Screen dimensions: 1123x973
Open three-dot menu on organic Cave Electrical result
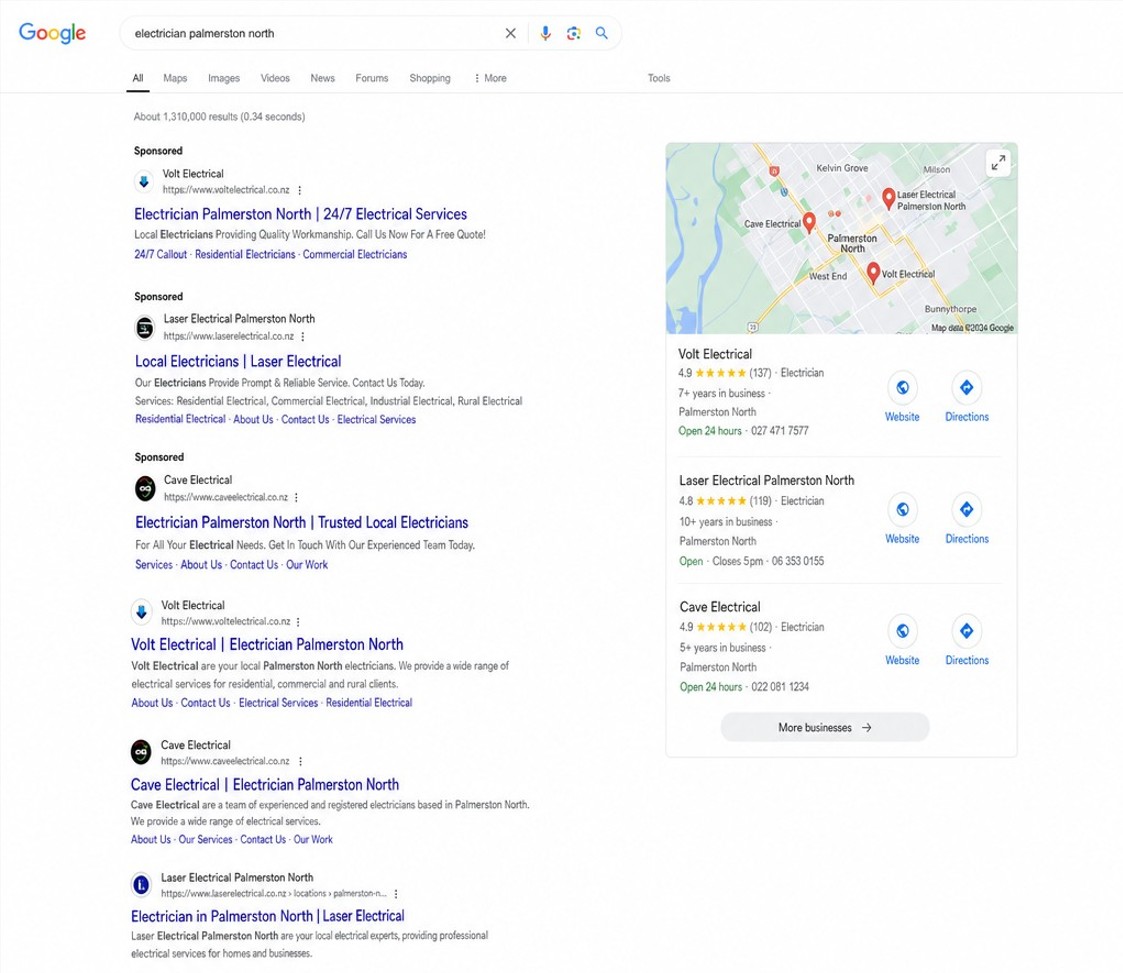[300, 762]
